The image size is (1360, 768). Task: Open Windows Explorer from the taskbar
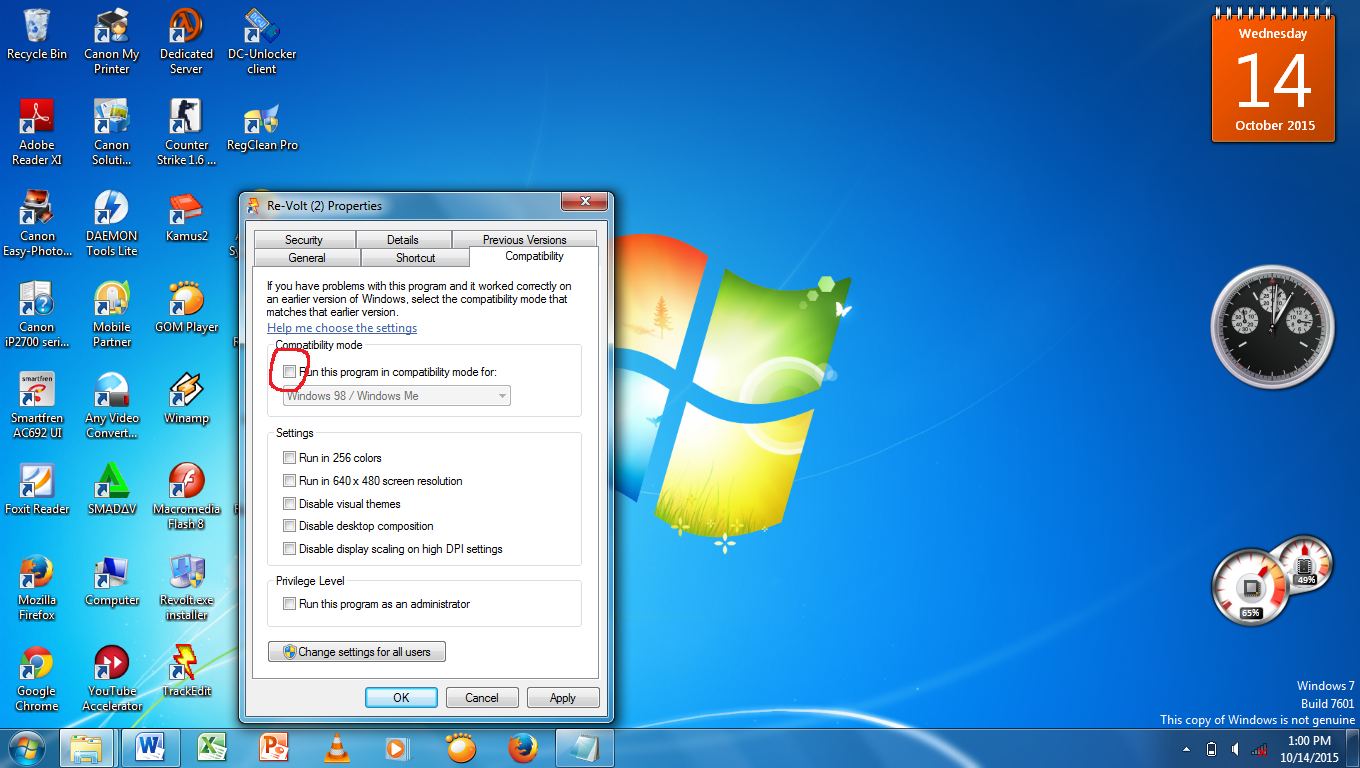click(89, 748)
